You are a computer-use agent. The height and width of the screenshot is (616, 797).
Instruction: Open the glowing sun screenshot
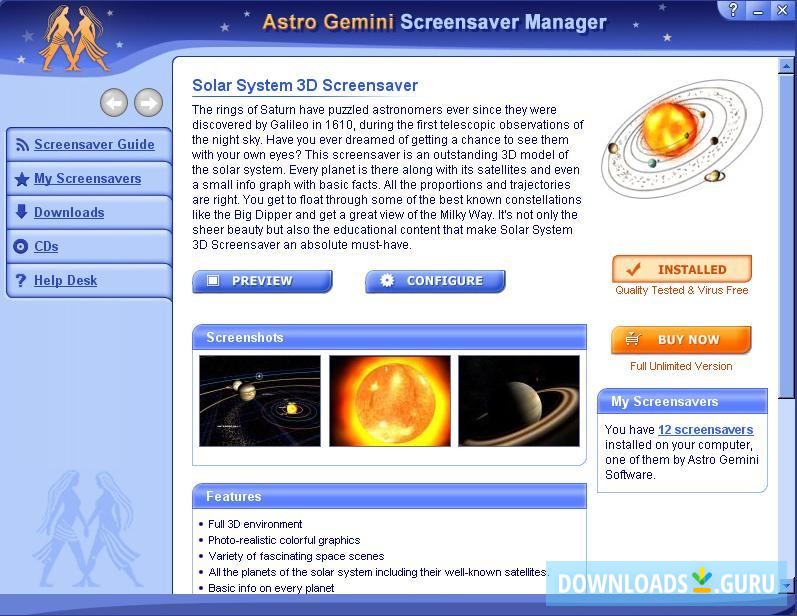click(x=390, y=401)
